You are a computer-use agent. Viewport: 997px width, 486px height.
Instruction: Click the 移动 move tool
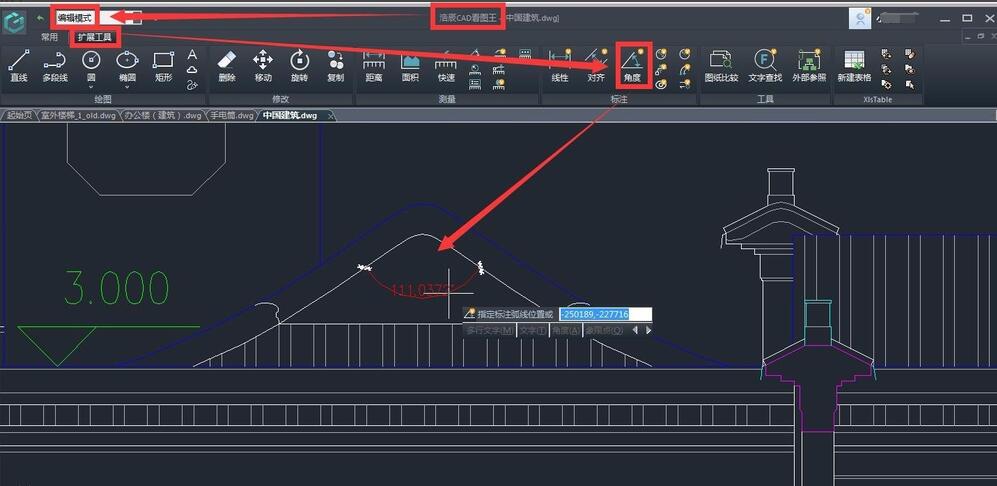tap(262, 65)
